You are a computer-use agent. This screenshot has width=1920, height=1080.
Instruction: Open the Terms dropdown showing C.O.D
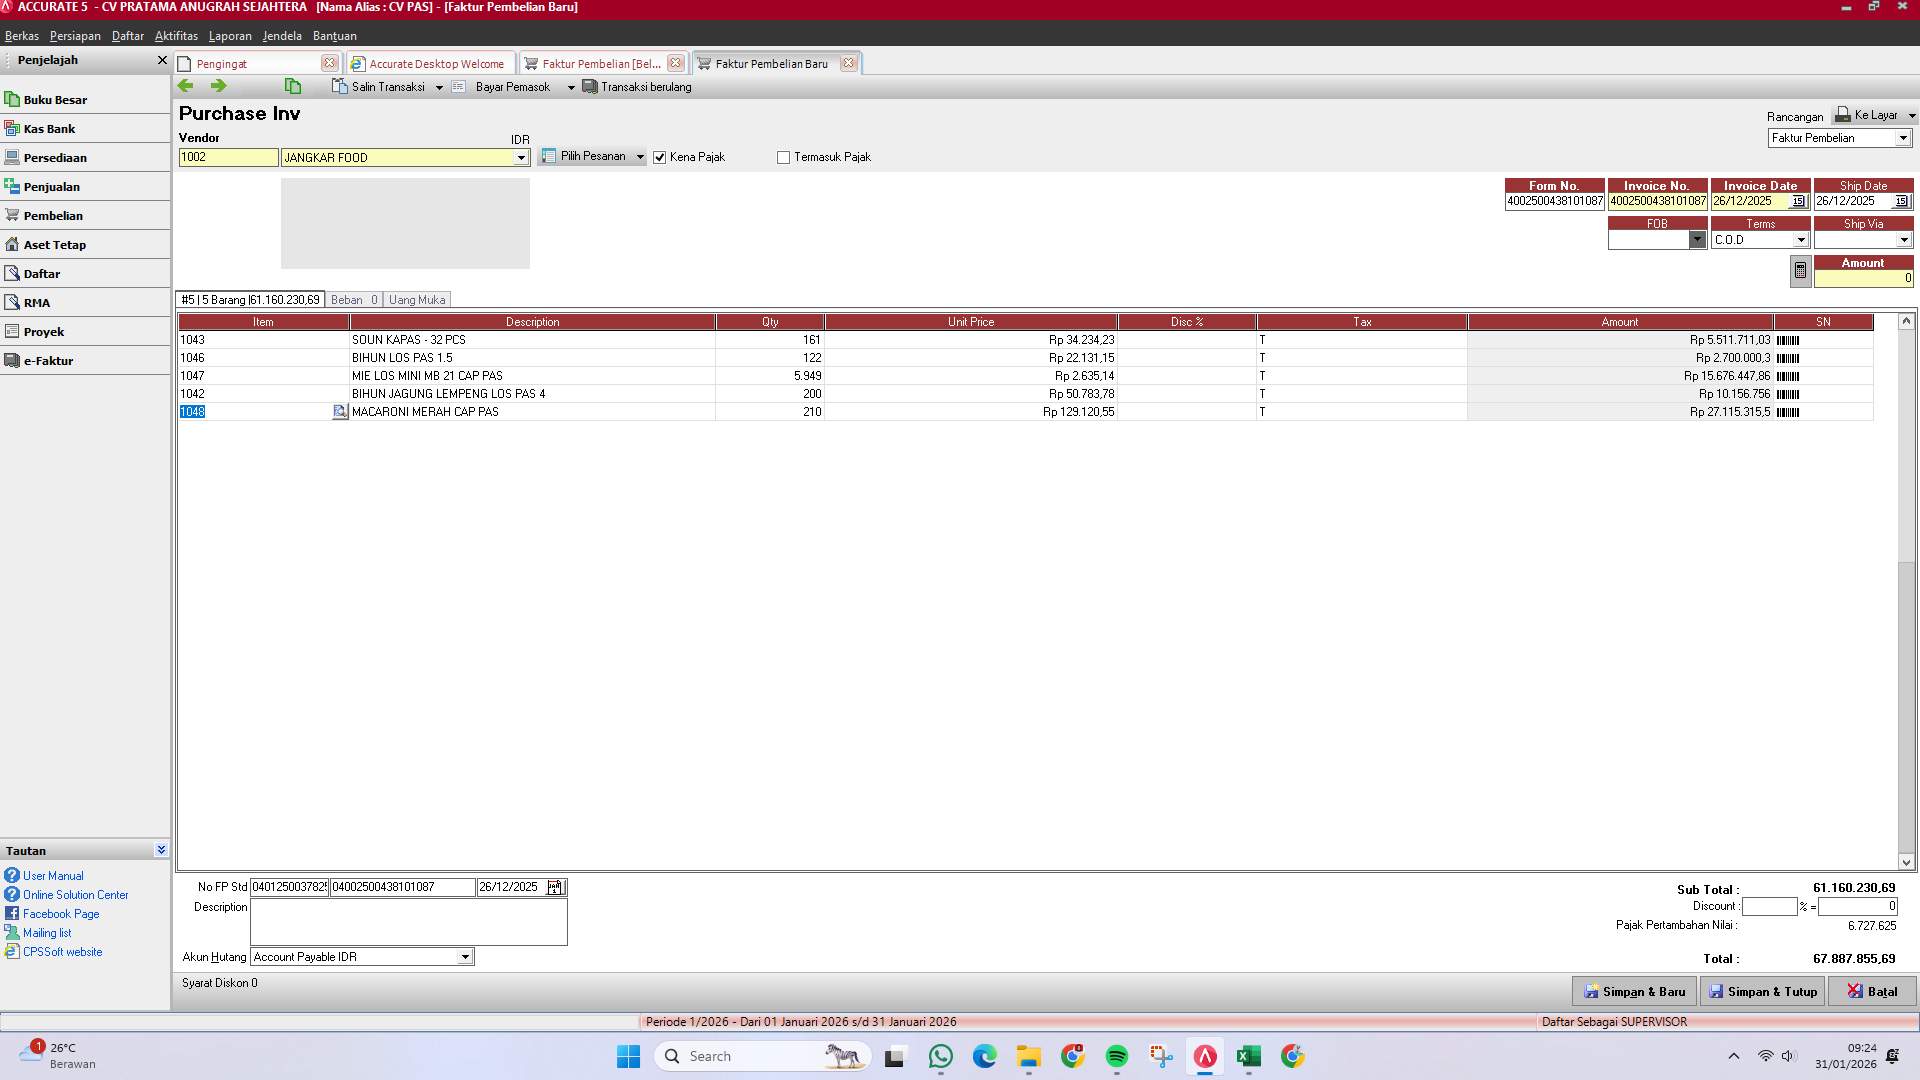(1802, 239)
